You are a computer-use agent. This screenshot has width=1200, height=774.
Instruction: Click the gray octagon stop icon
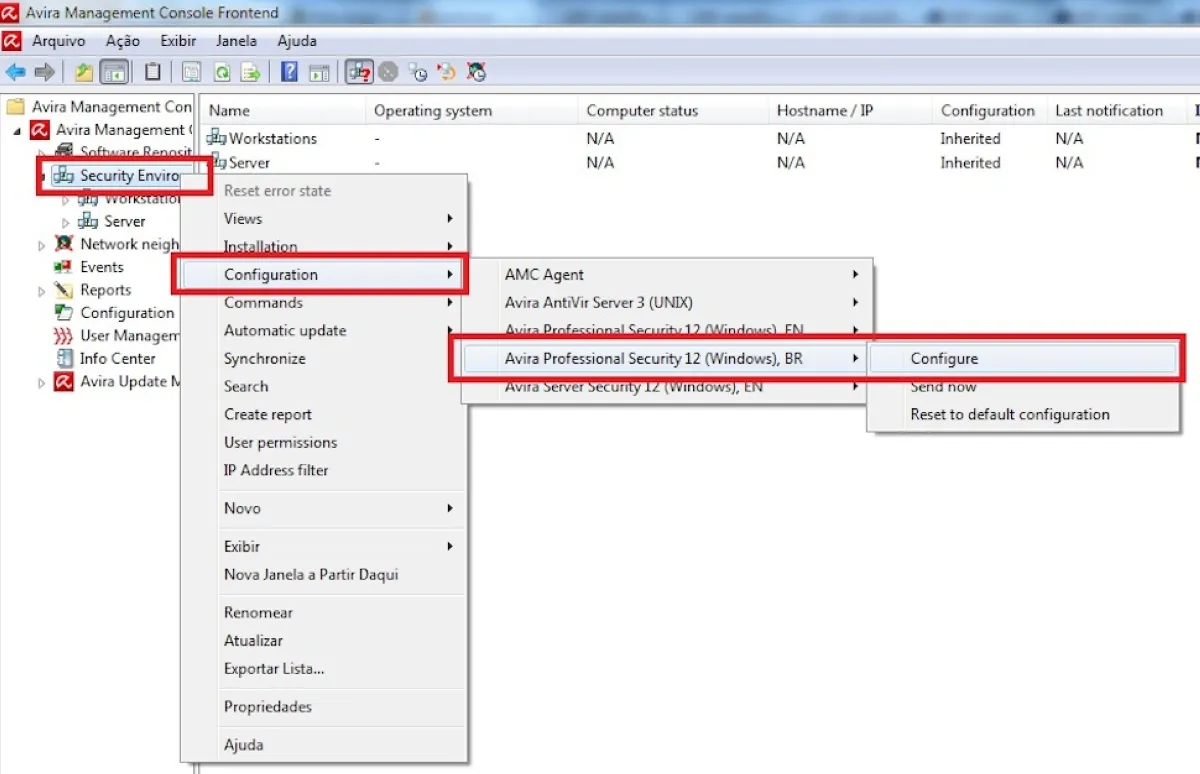pyautogui.click(x=388, y=72)
